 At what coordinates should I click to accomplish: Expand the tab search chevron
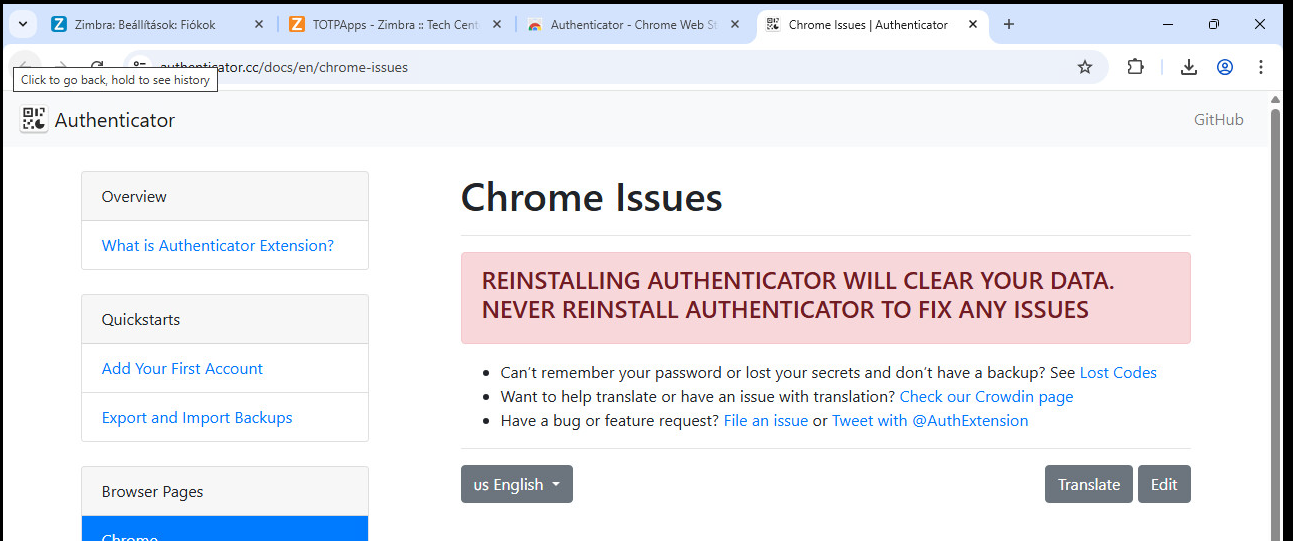[x=21, y=25]
